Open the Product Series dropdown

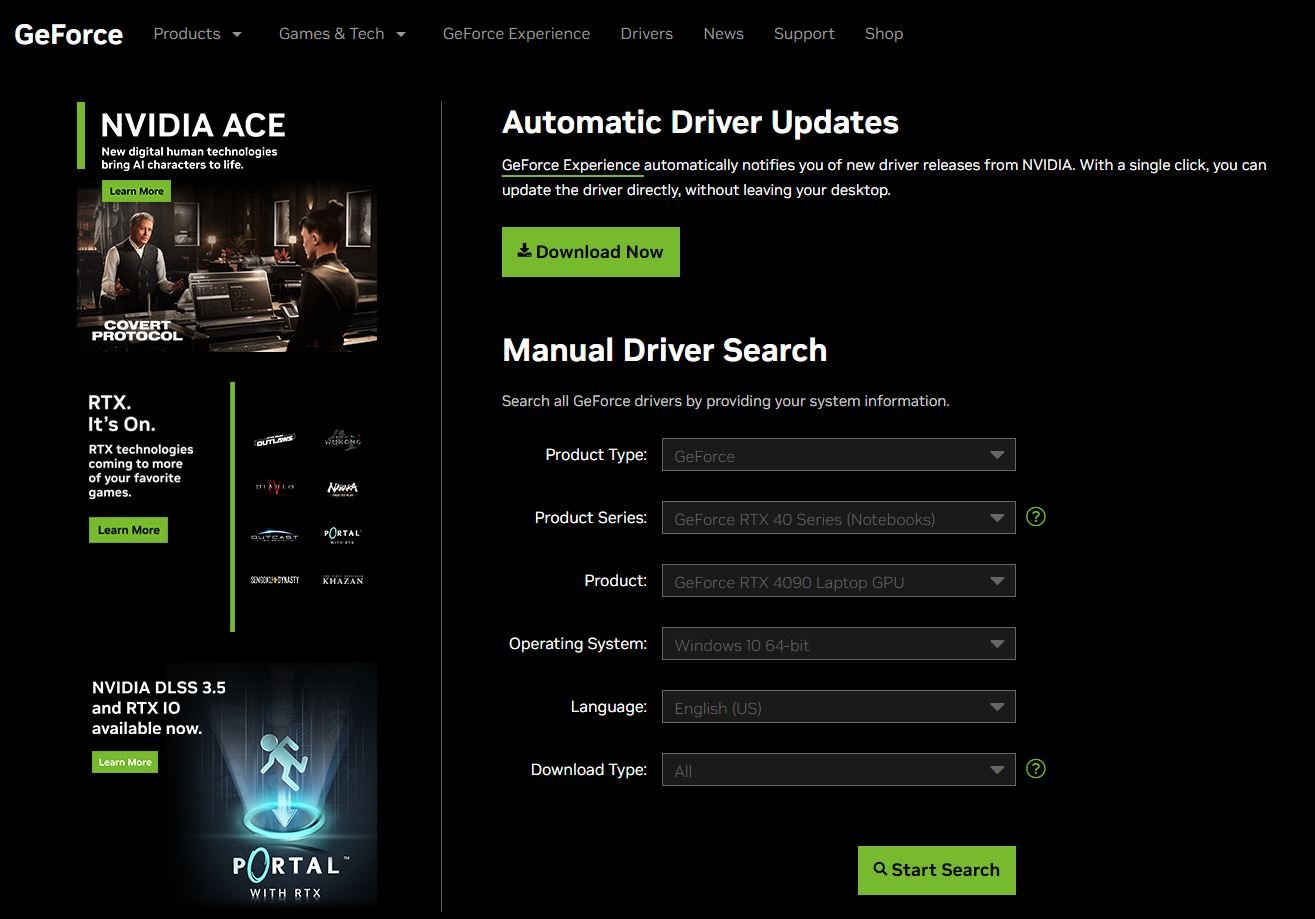pyautogui.click(x=838, y=518)
